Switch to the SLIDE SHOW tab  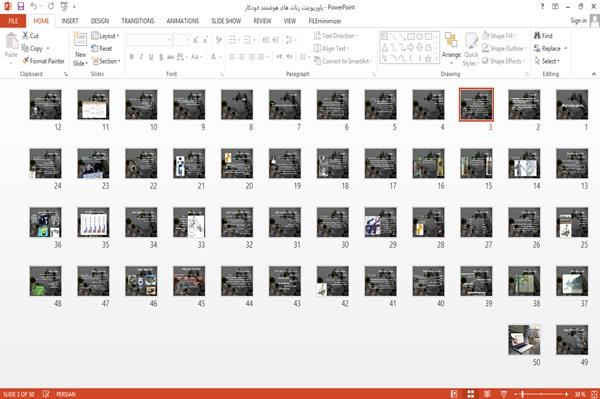pos(226,21)
